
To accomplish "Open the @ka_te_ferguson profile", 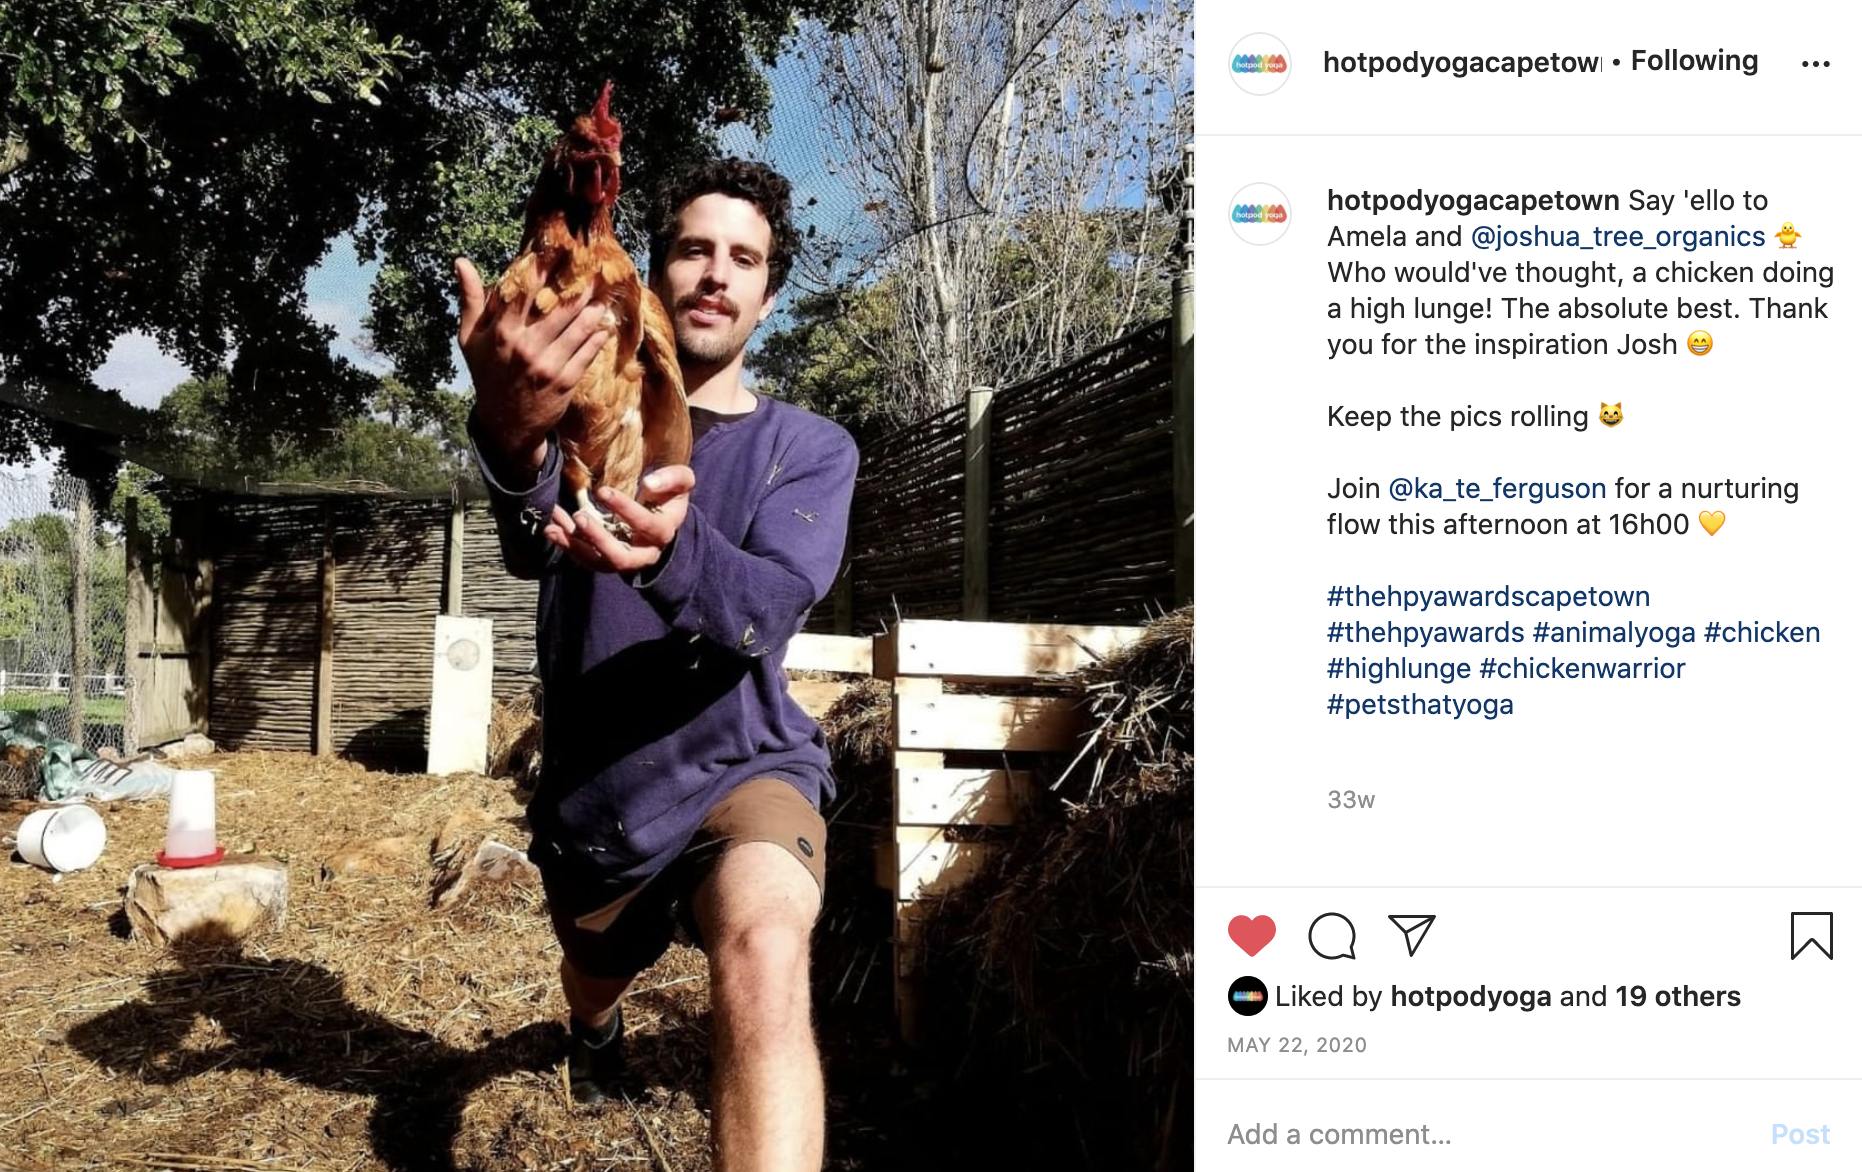I will point(1495,488).
